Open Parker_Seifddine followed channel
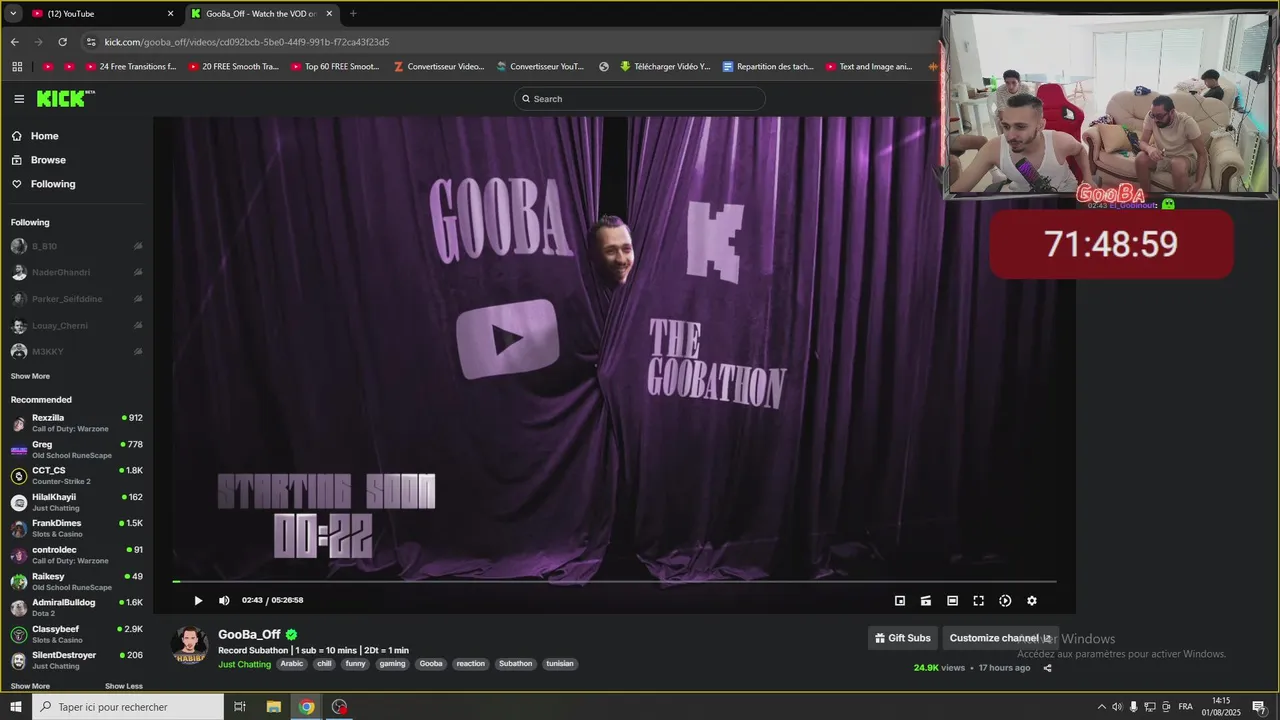The width and height of the screenshot is (1280, 720). click(76, 299)
